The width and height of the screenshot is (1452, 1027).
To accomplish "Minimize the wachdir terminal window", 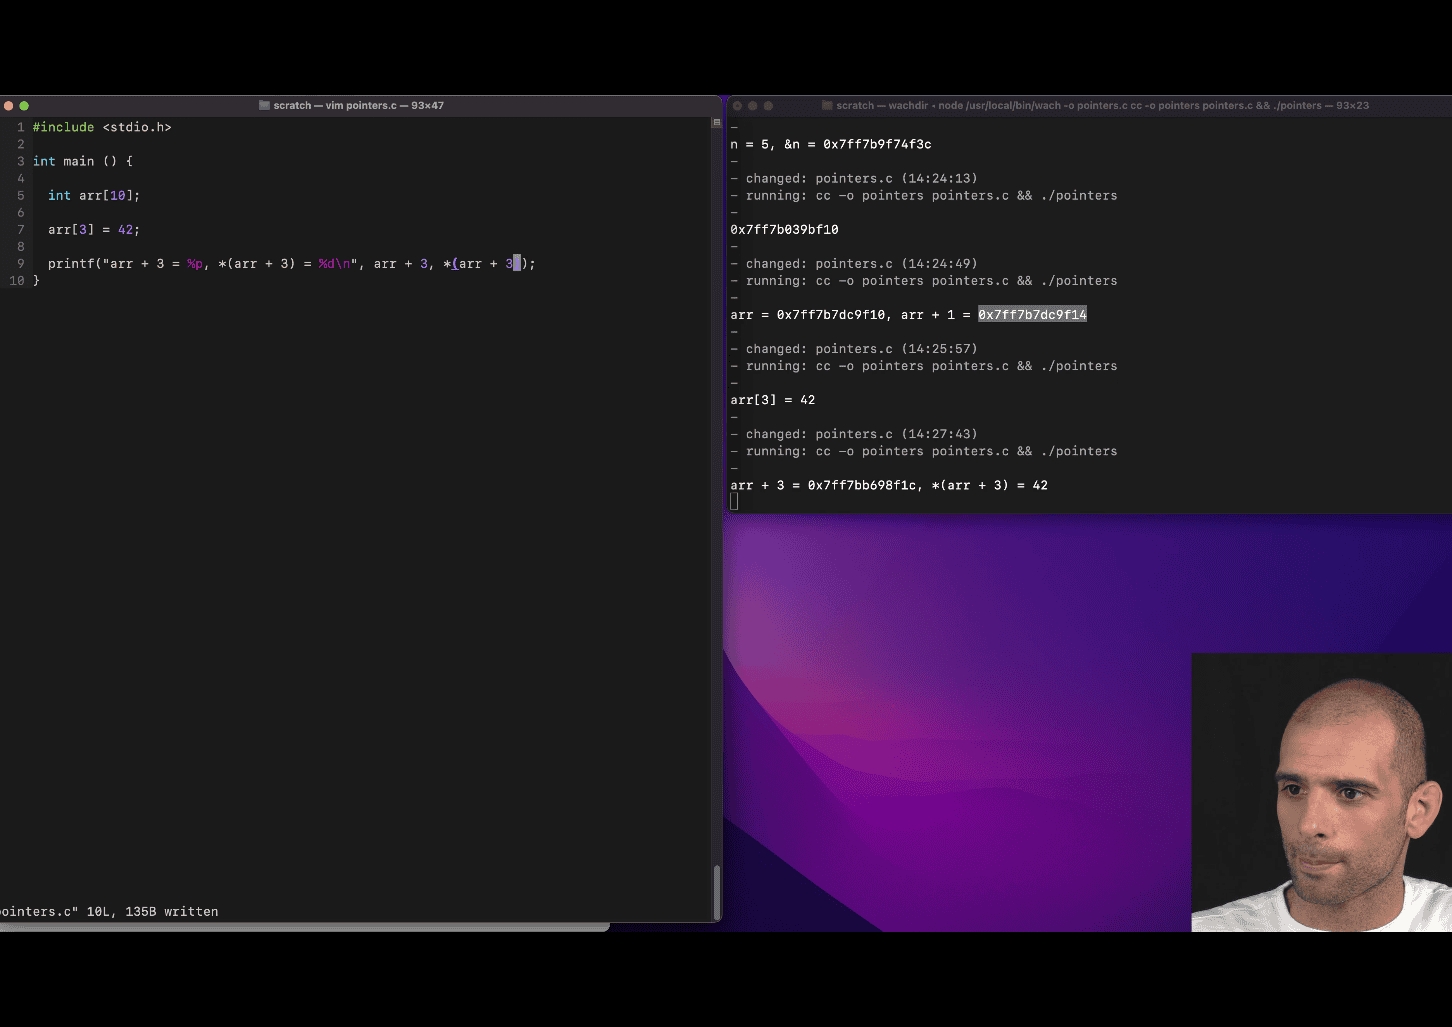I will click(753, 105).
